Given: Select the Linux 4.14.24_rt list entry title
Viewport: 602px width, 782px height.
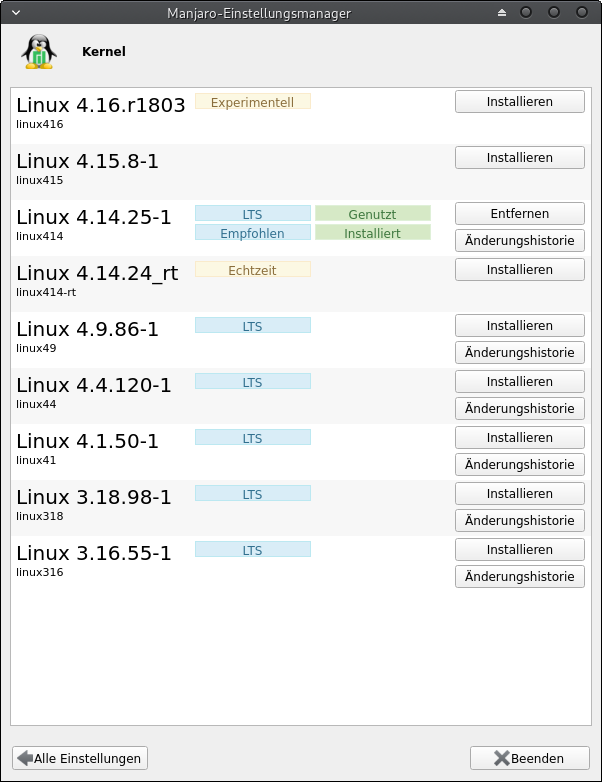Looking at the screenshot, I should 97,273.
